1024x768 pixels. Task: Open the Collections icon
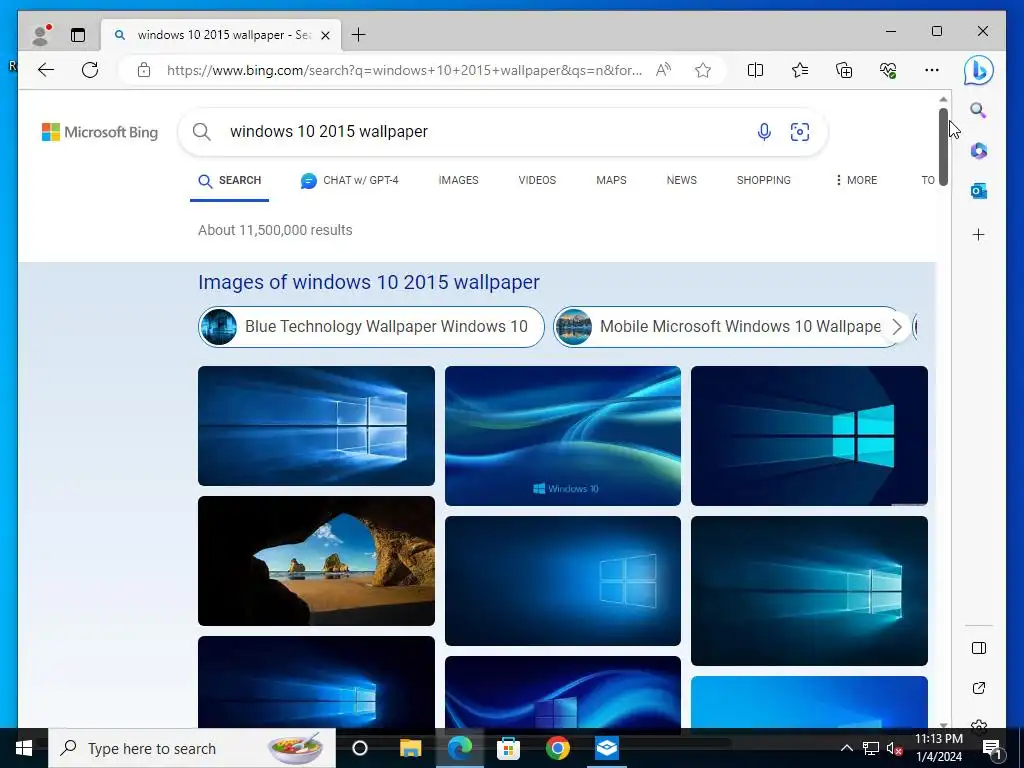(x=844, y=70)
